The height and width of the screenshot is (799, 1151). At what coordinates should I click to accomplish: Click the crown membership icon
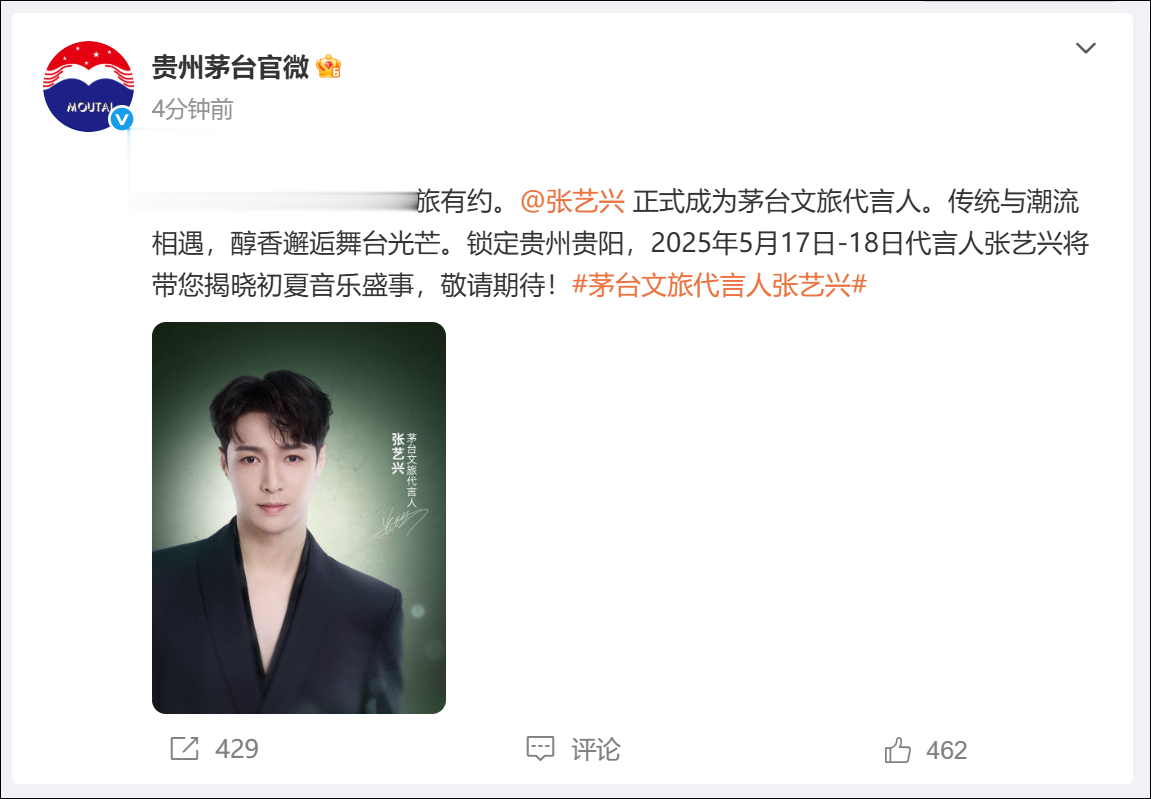click(328, 67)
